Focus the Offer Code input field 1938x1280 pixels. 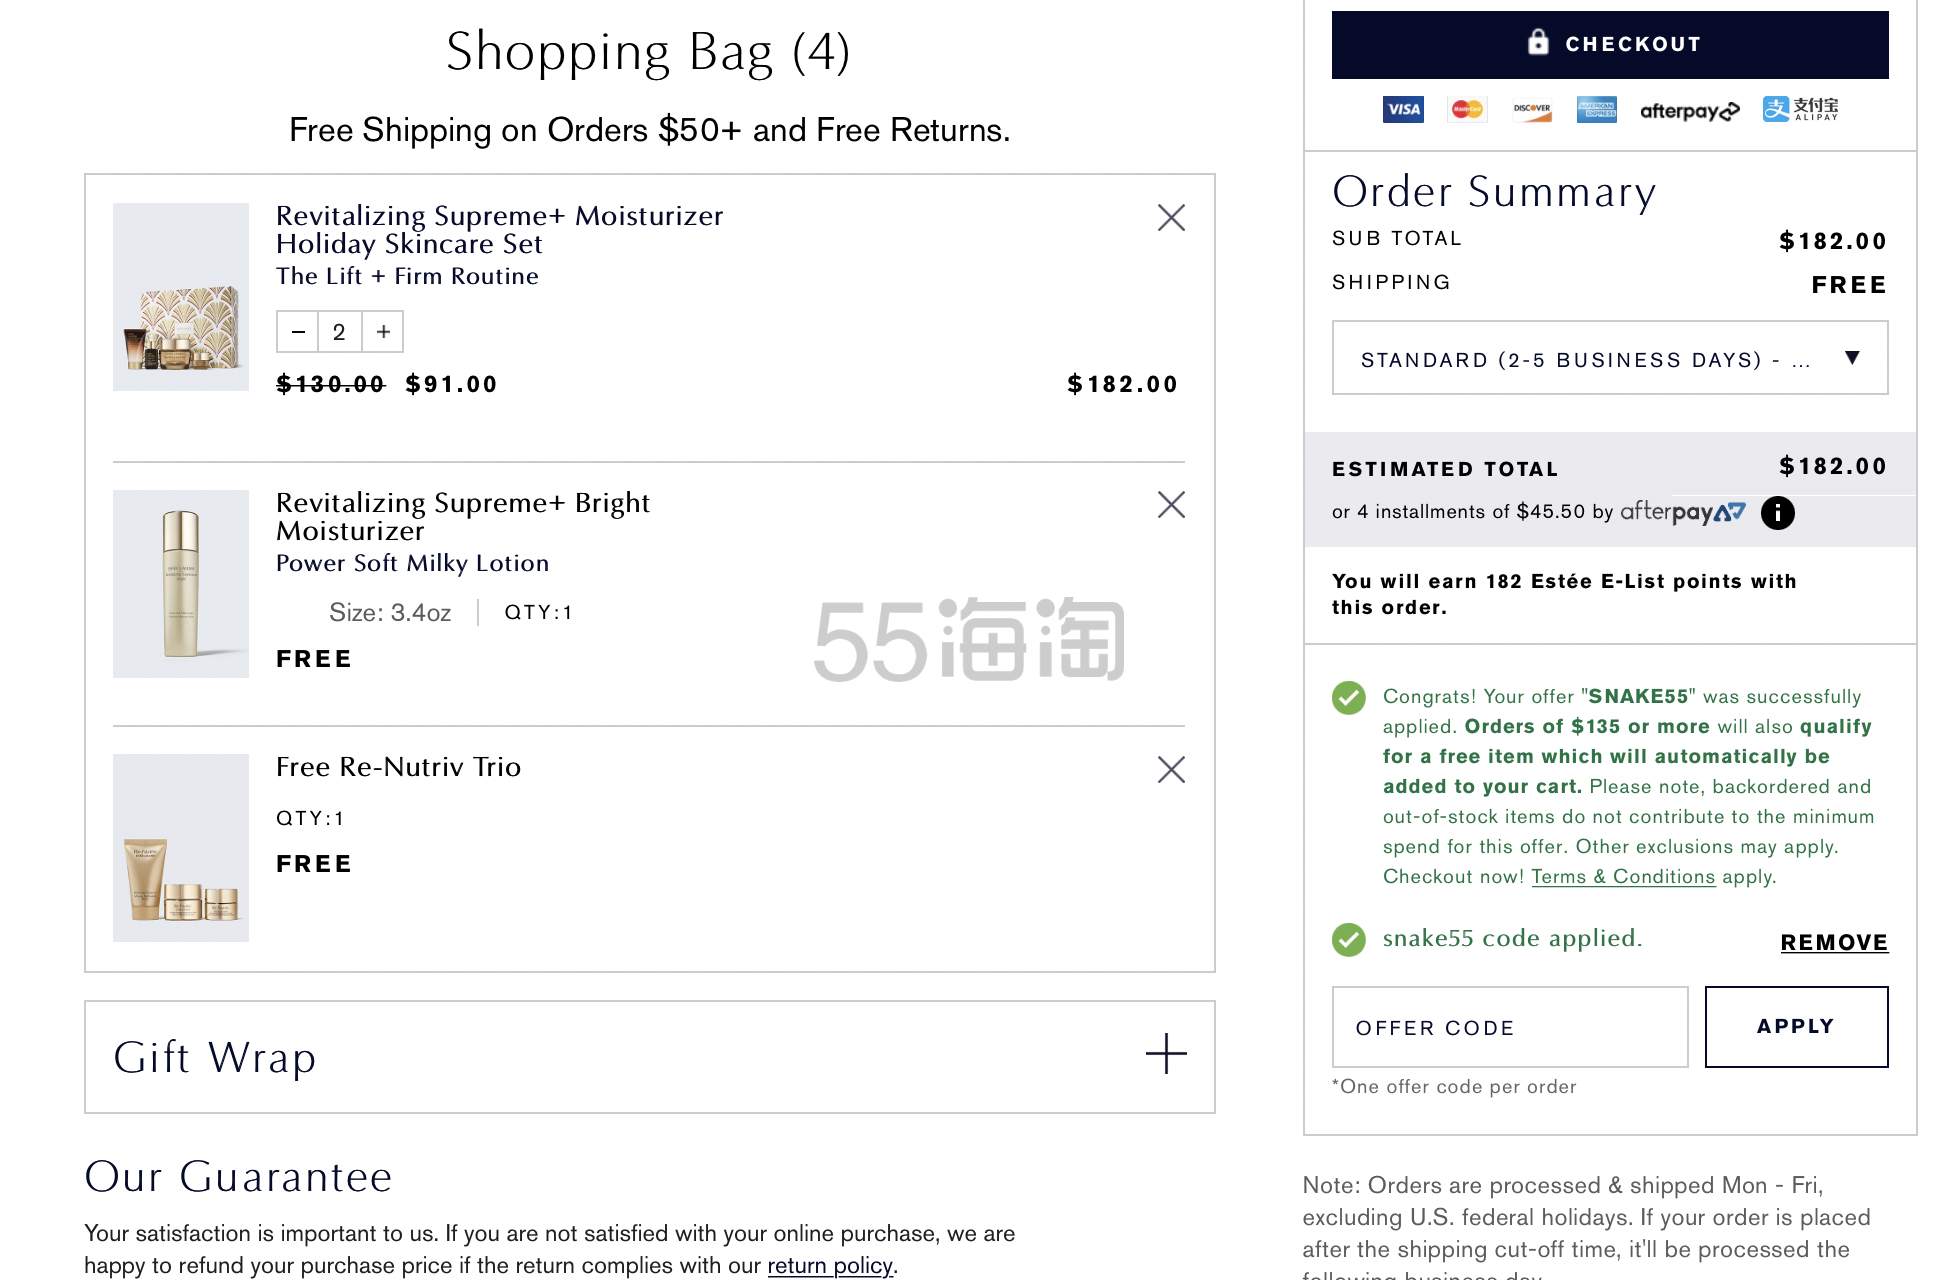pos(1510,1027)
